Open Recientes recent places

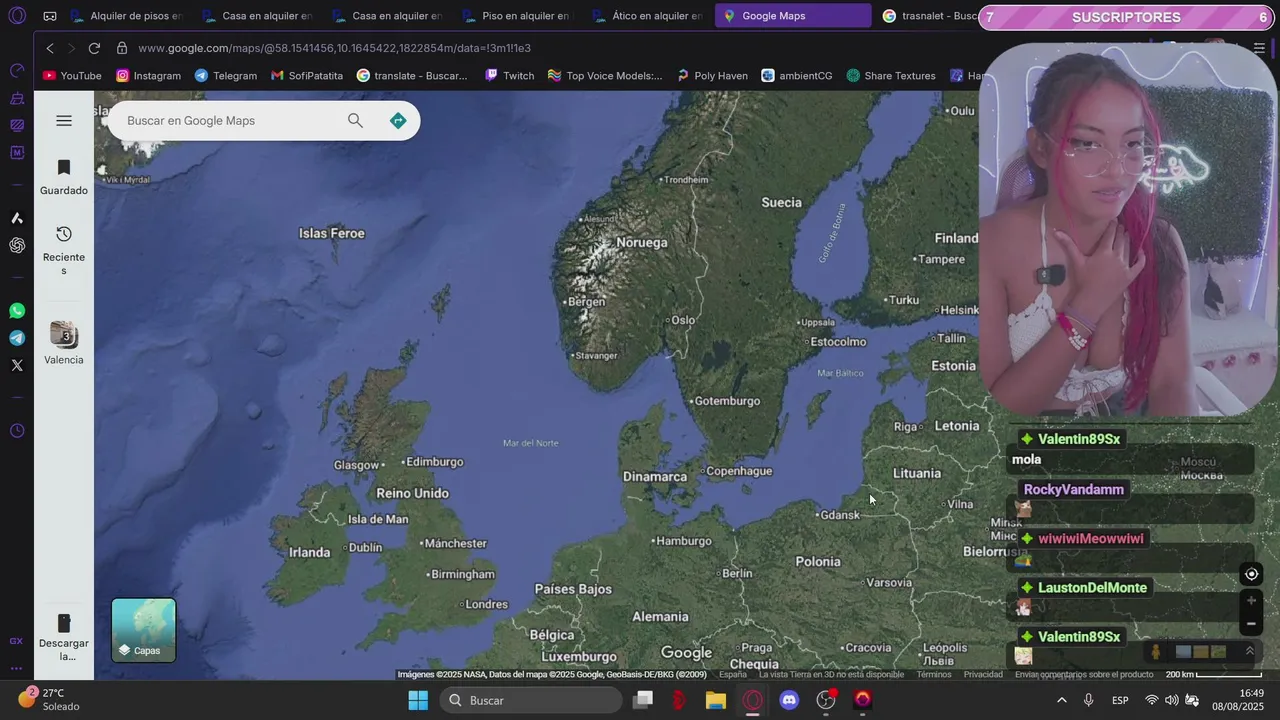(64, 250)
